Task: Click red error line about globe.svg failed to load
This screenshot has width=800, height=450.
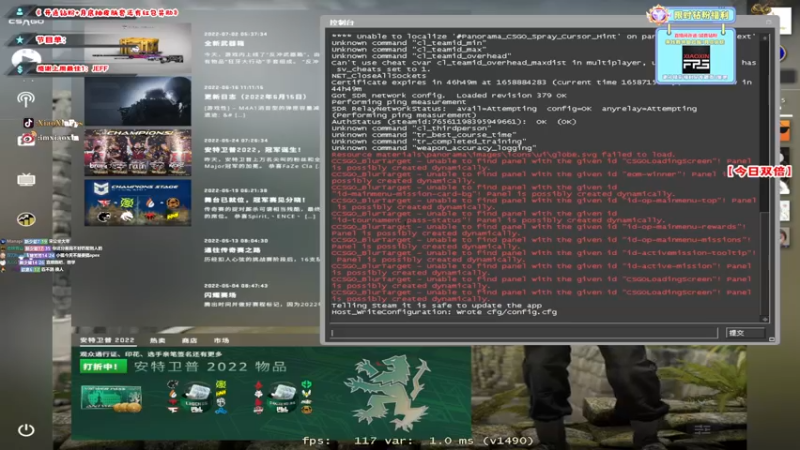Action: click(503, 154)
